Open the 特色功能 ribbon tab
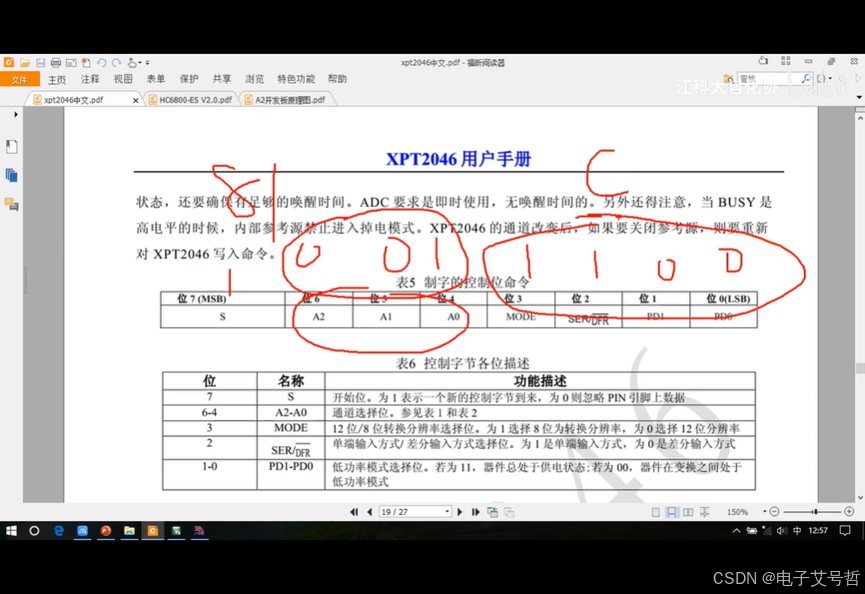865x594 pixels. click(x=296, y=79)
